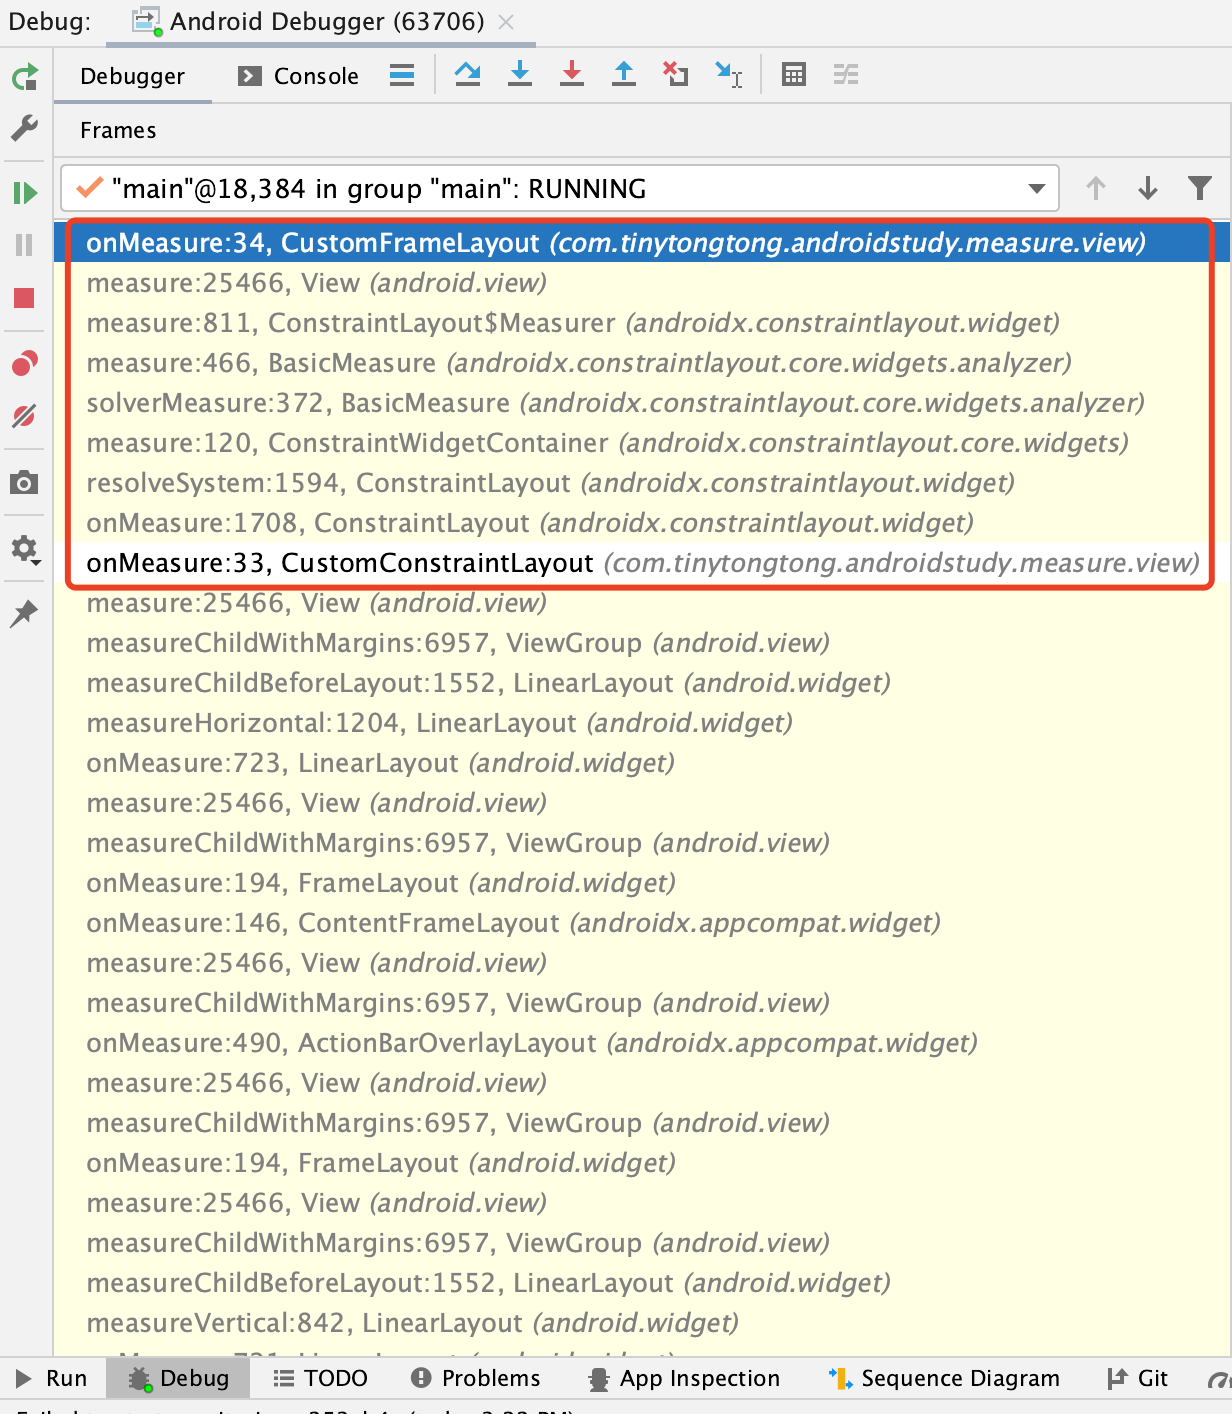
Task: Click Force Step Into red arrow
Action: pyautogui.click(x=572, y=74)
